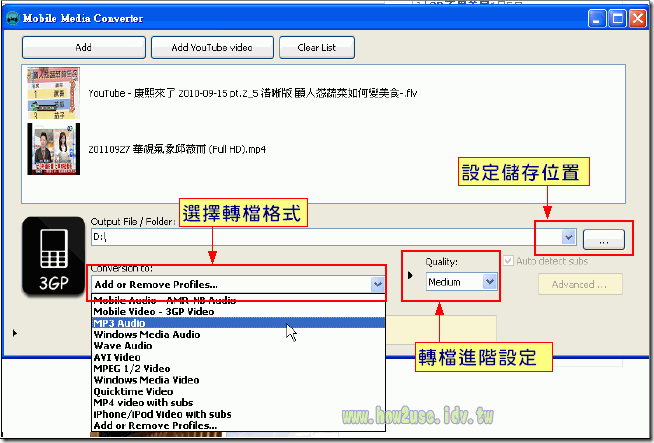Click the Advanced button
This screenshot has width=654, height=443.
point(572,285)
